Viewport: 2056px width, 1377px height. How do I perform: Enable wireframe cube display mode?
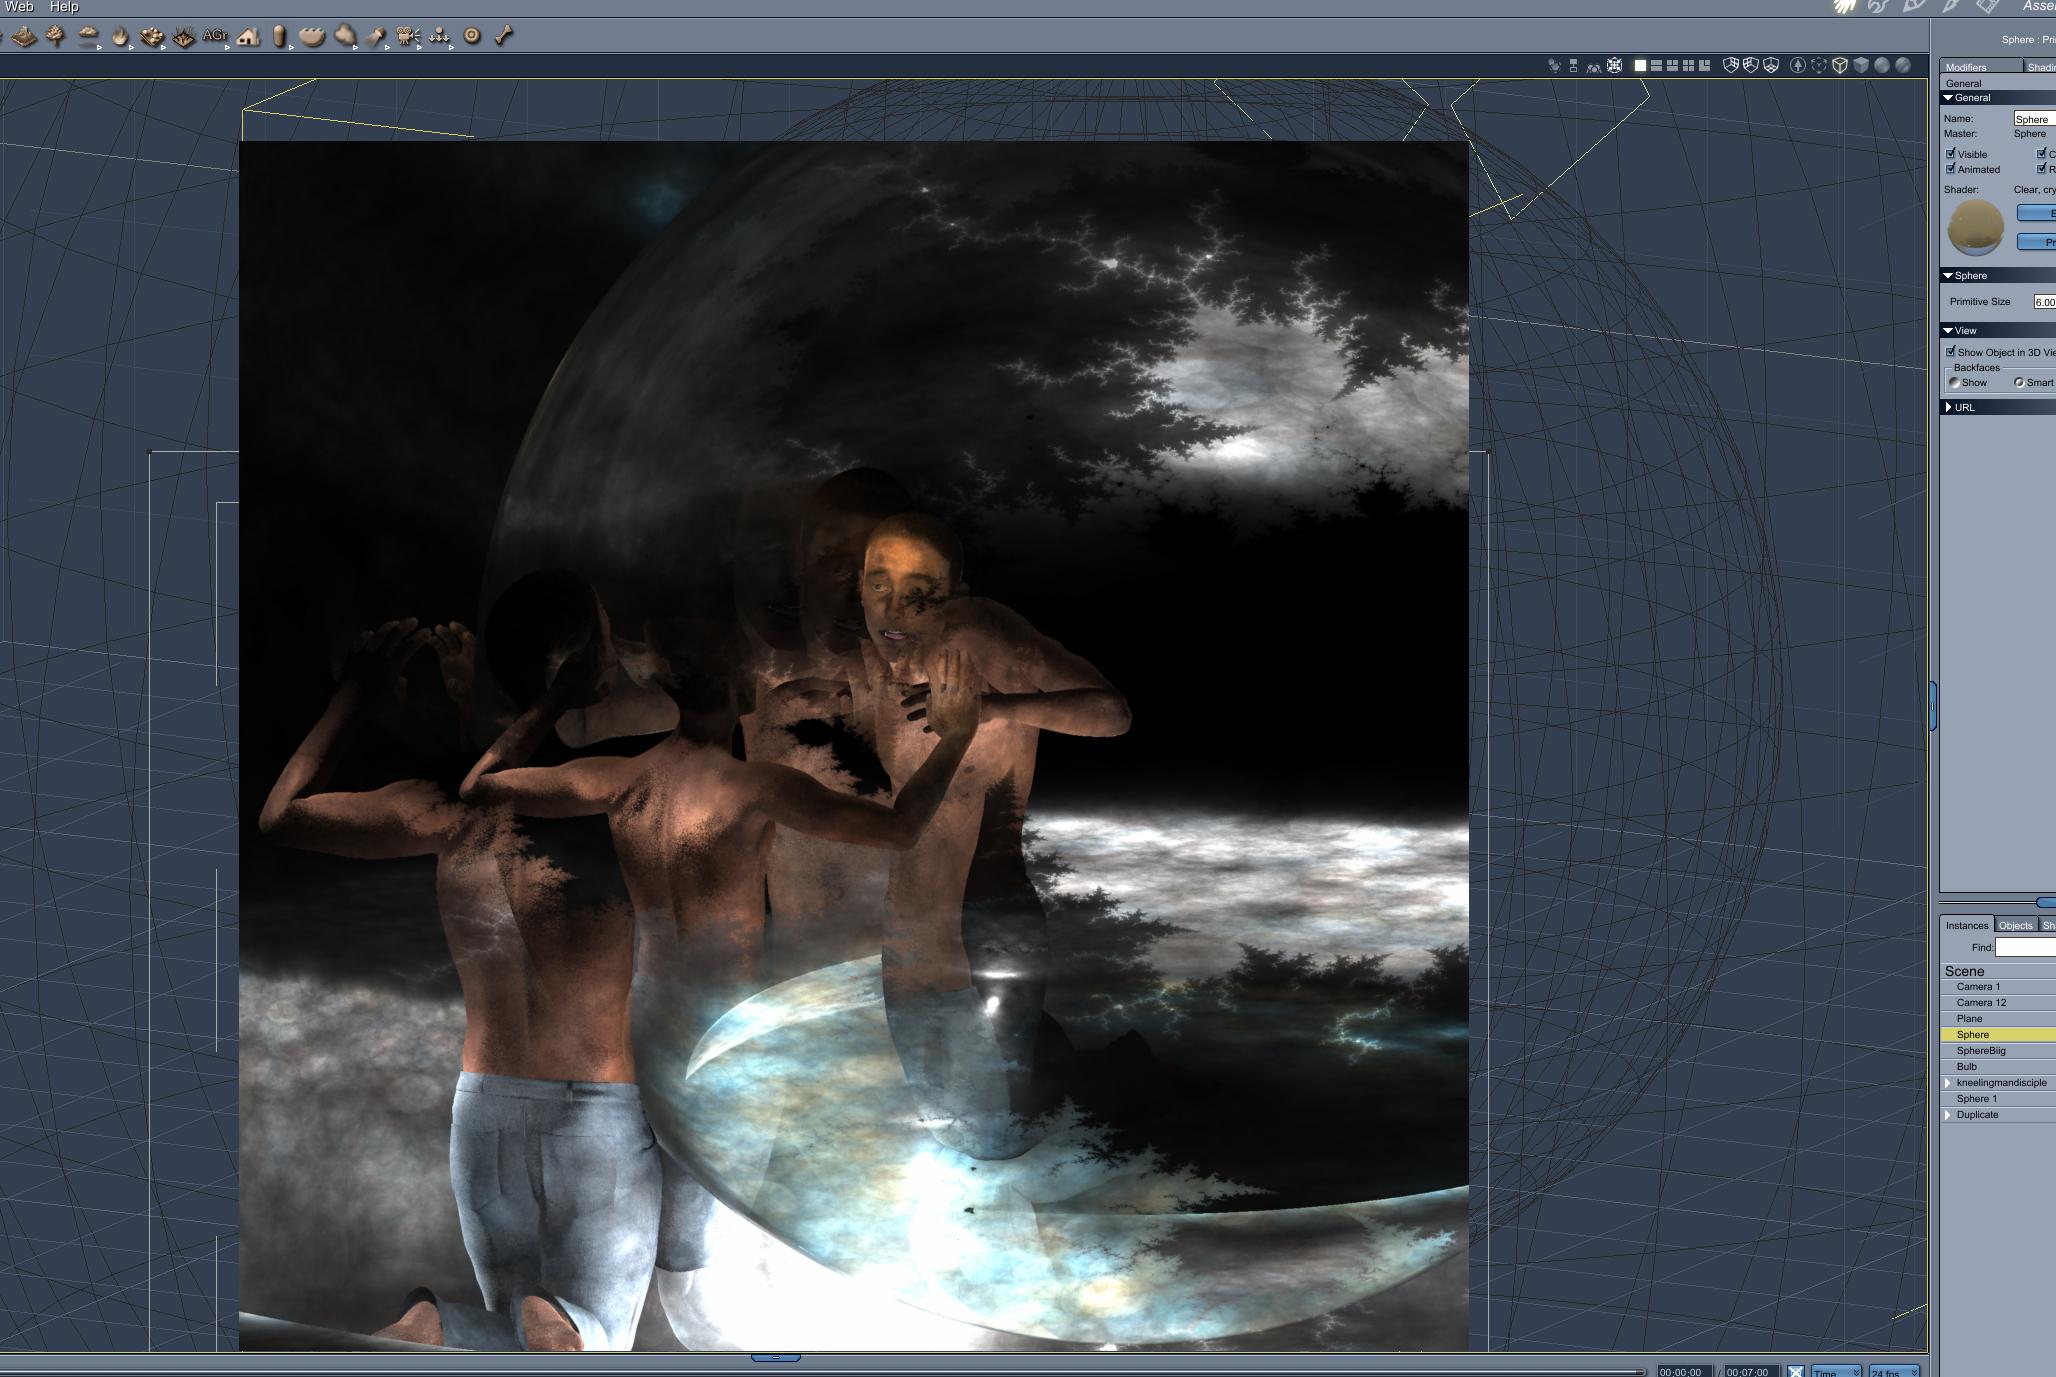point(1839,66)
